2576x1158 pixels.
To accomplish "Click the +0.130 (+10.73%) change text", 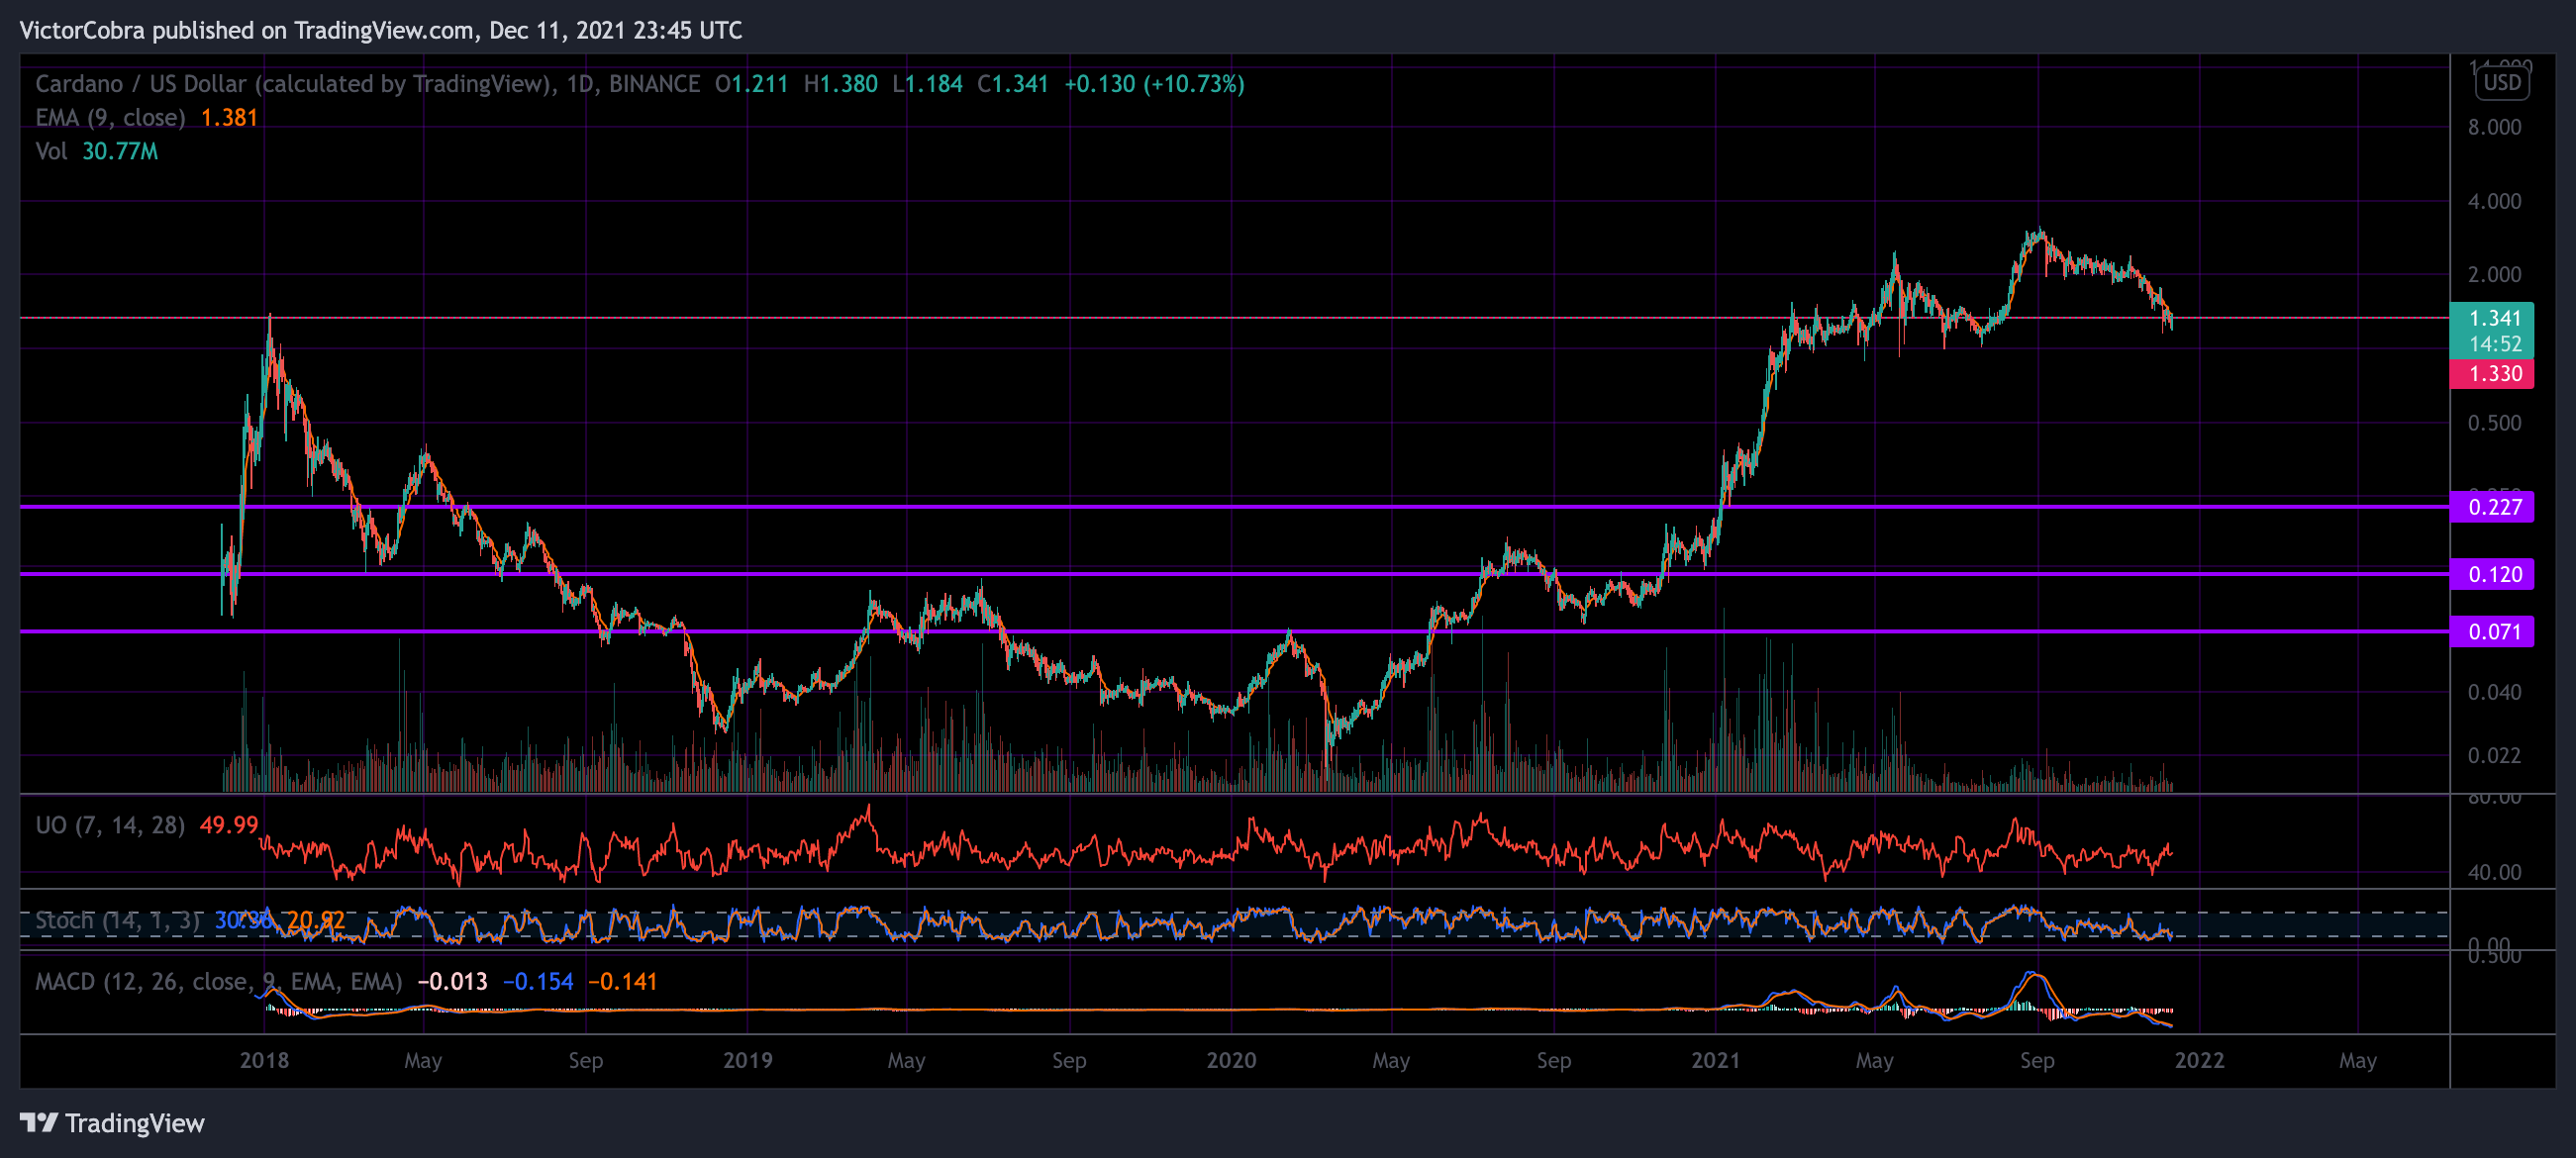I will [1154, 83].
